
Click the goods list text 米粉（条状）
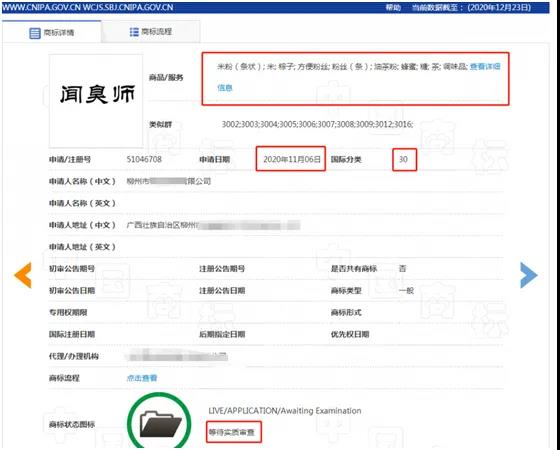[240, 66]
